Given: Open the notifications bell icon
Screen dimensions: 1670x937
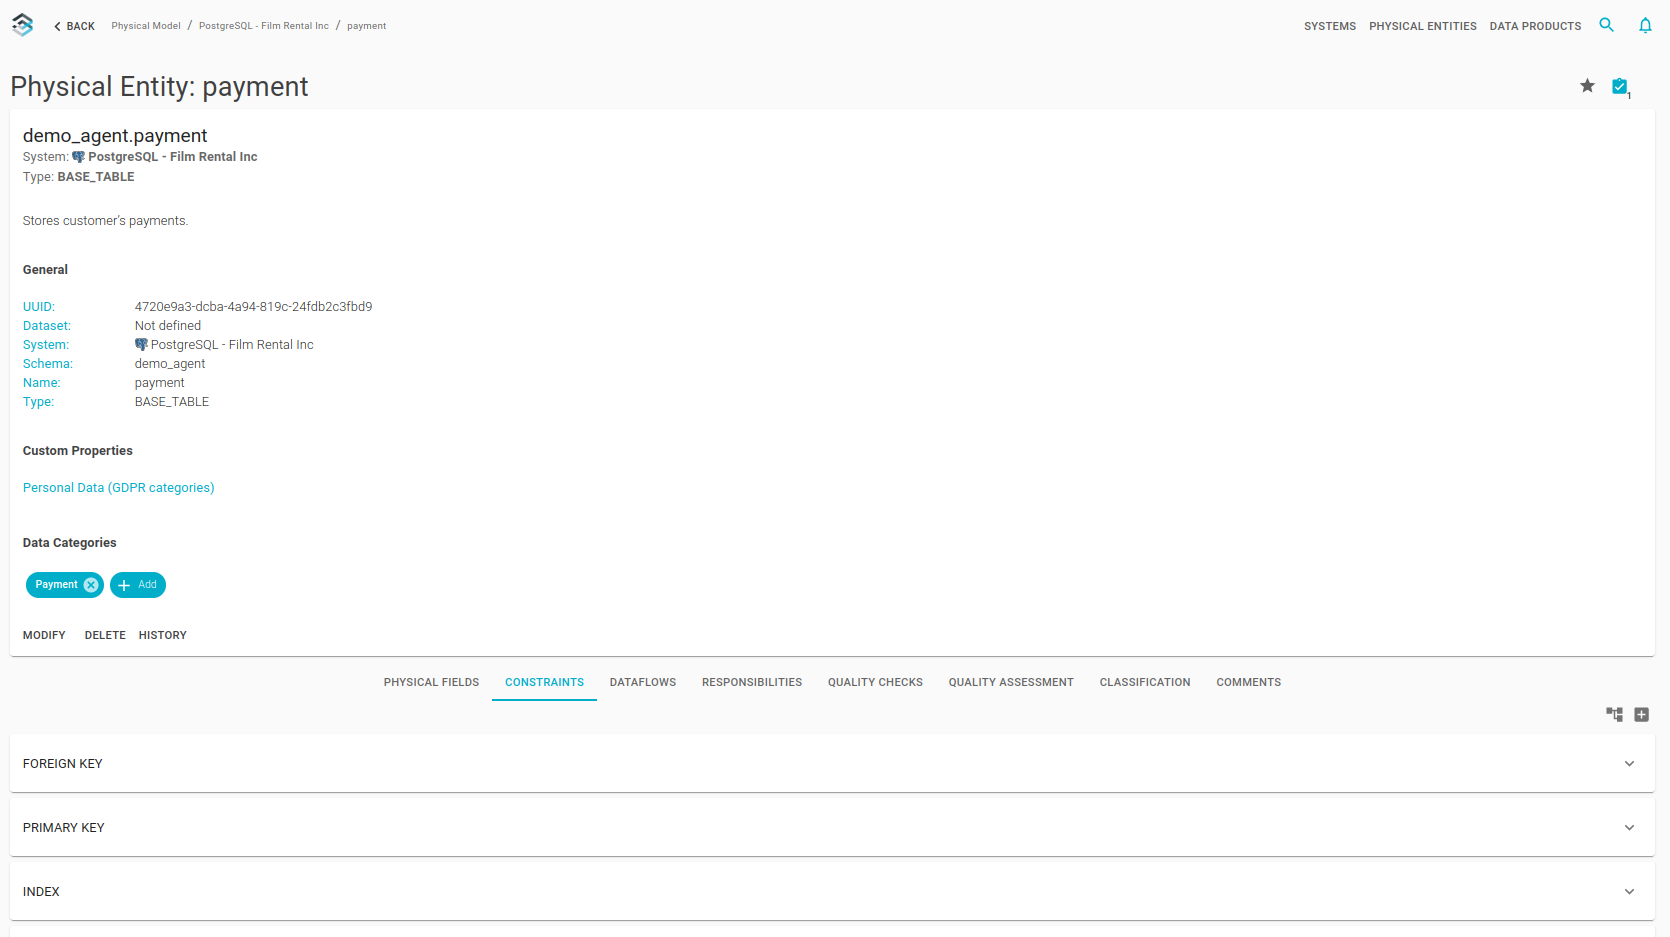Looking at the screenshot, I should point(1645,25).
